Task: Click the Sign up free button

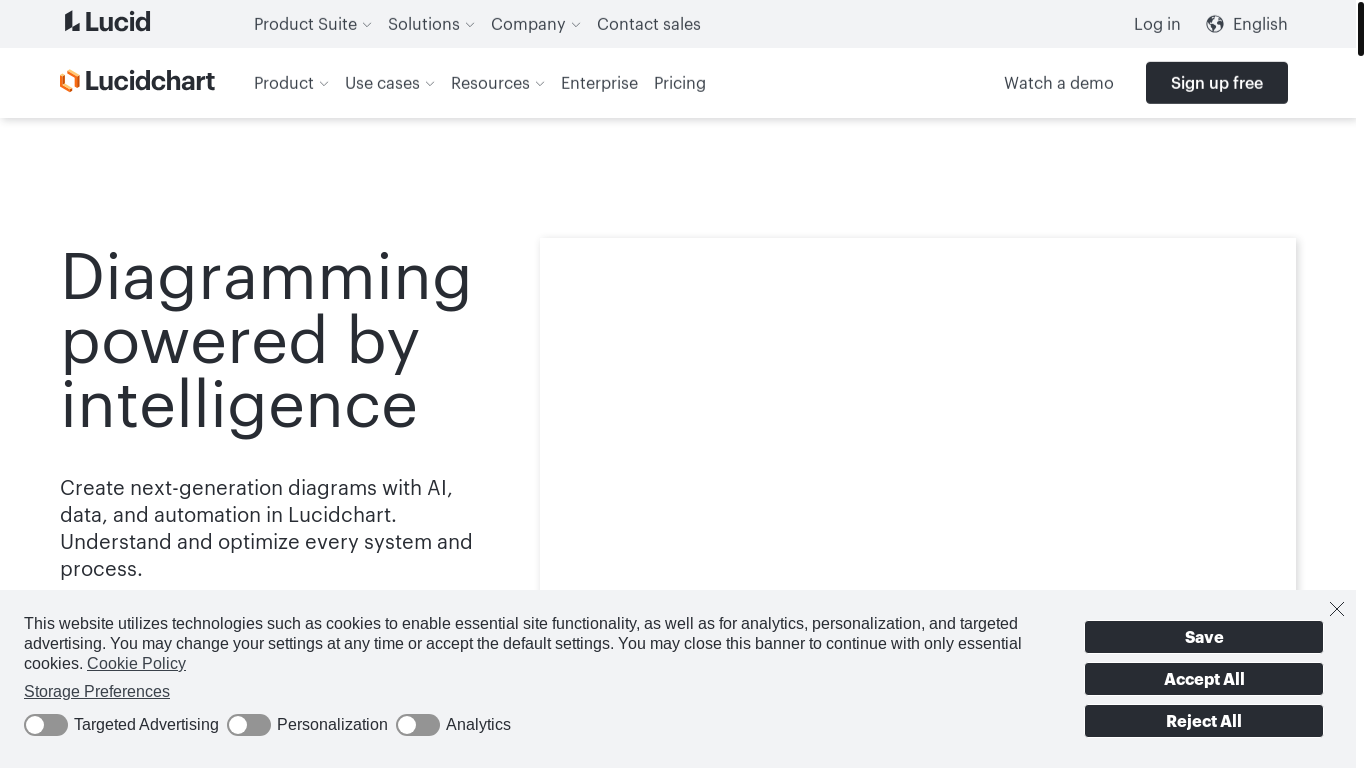Action: 1217,83
